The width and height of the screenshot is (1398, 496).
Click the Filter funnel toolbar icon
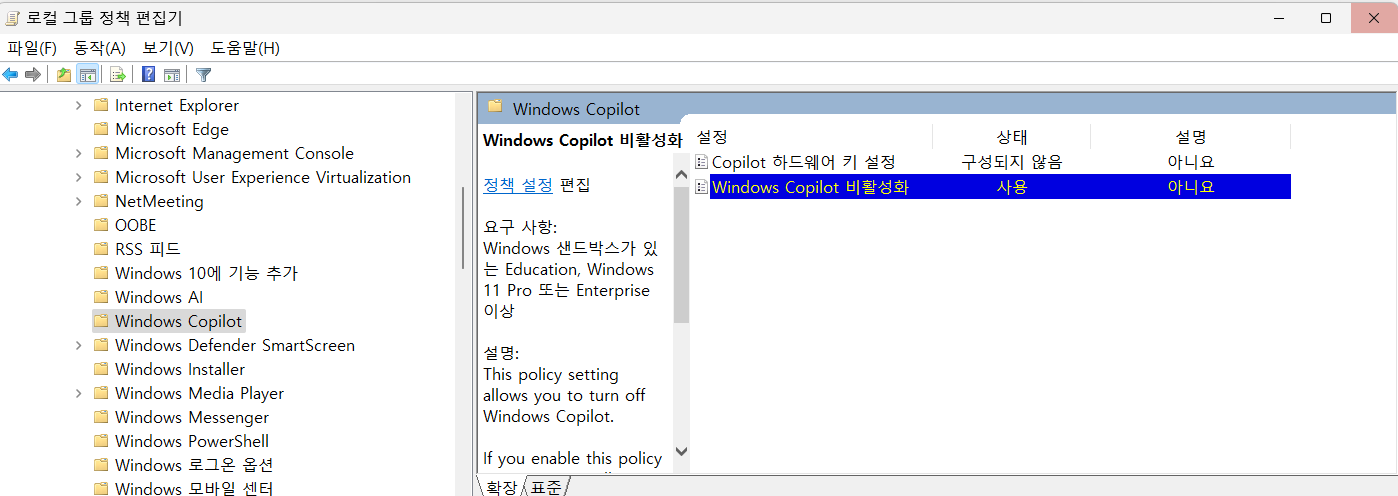coord(203,75)
